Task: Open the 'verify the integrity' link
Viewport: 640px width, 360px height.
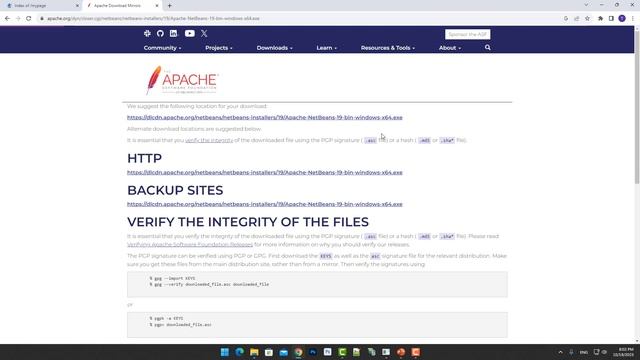Action: (x=209, y=140)
